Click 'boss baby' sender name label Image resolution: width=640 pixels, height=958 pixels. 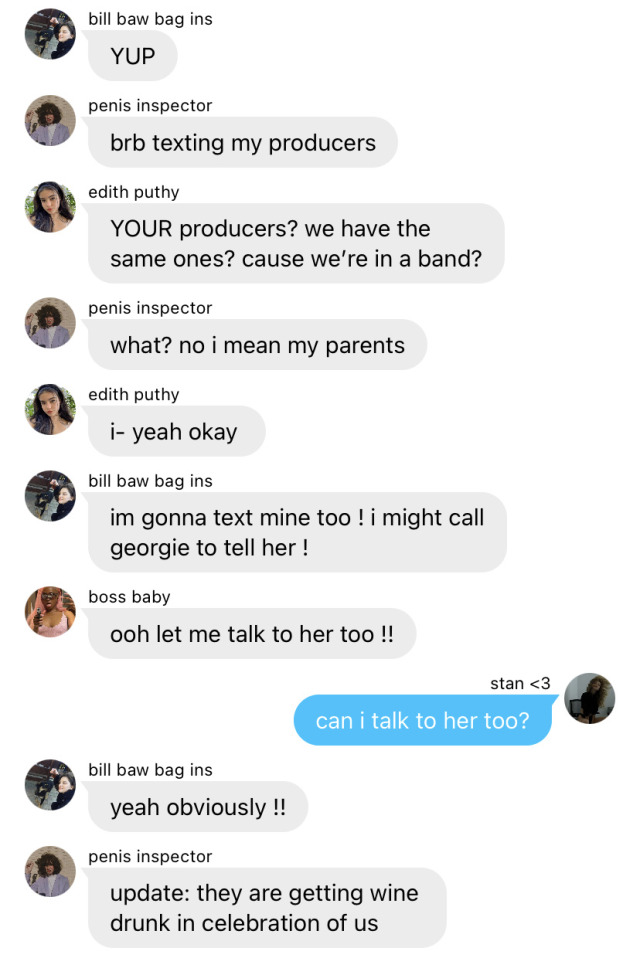129,597
